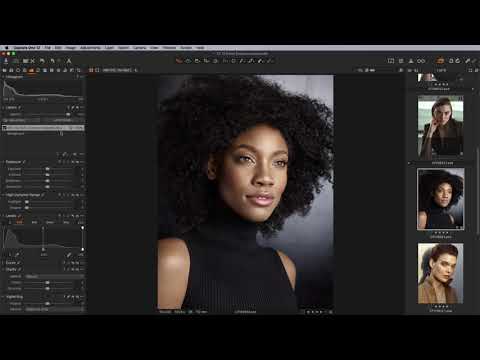Toggle the checkbox on the highlighted layer row
This screenshot has width=480, height=360.
coord(5,128)
